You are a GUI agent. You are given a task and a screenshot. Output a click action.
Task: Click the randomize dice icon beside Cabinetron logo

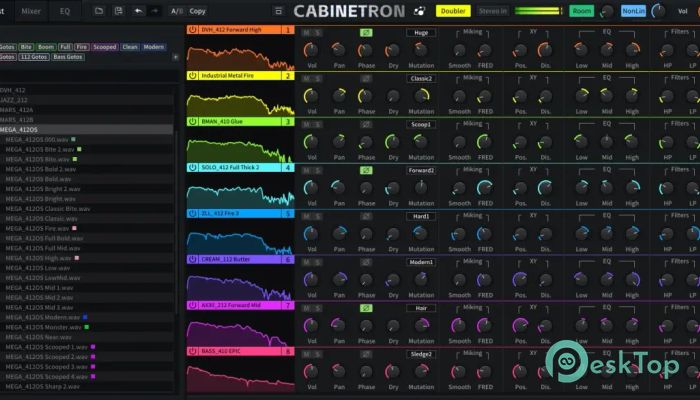tap(419, 12)
